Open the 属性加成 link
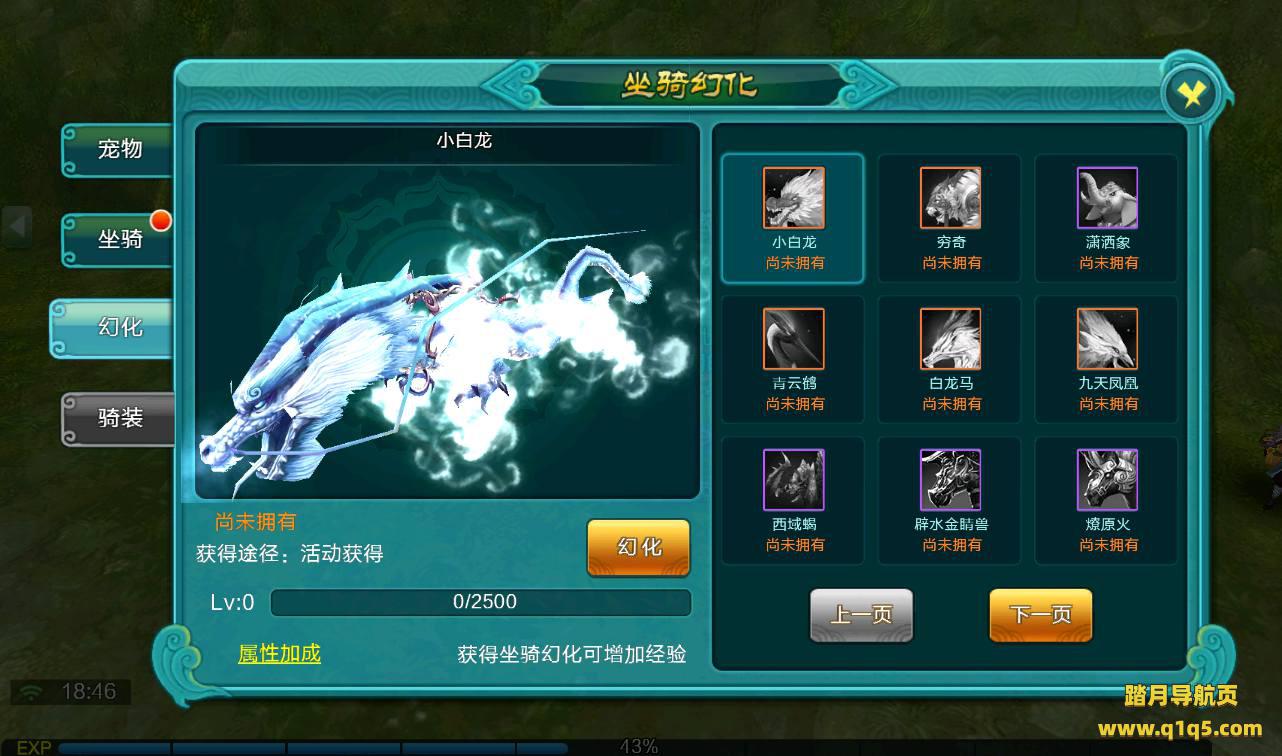The height and width of the screenshot is (756, 1282). [279, 654]
